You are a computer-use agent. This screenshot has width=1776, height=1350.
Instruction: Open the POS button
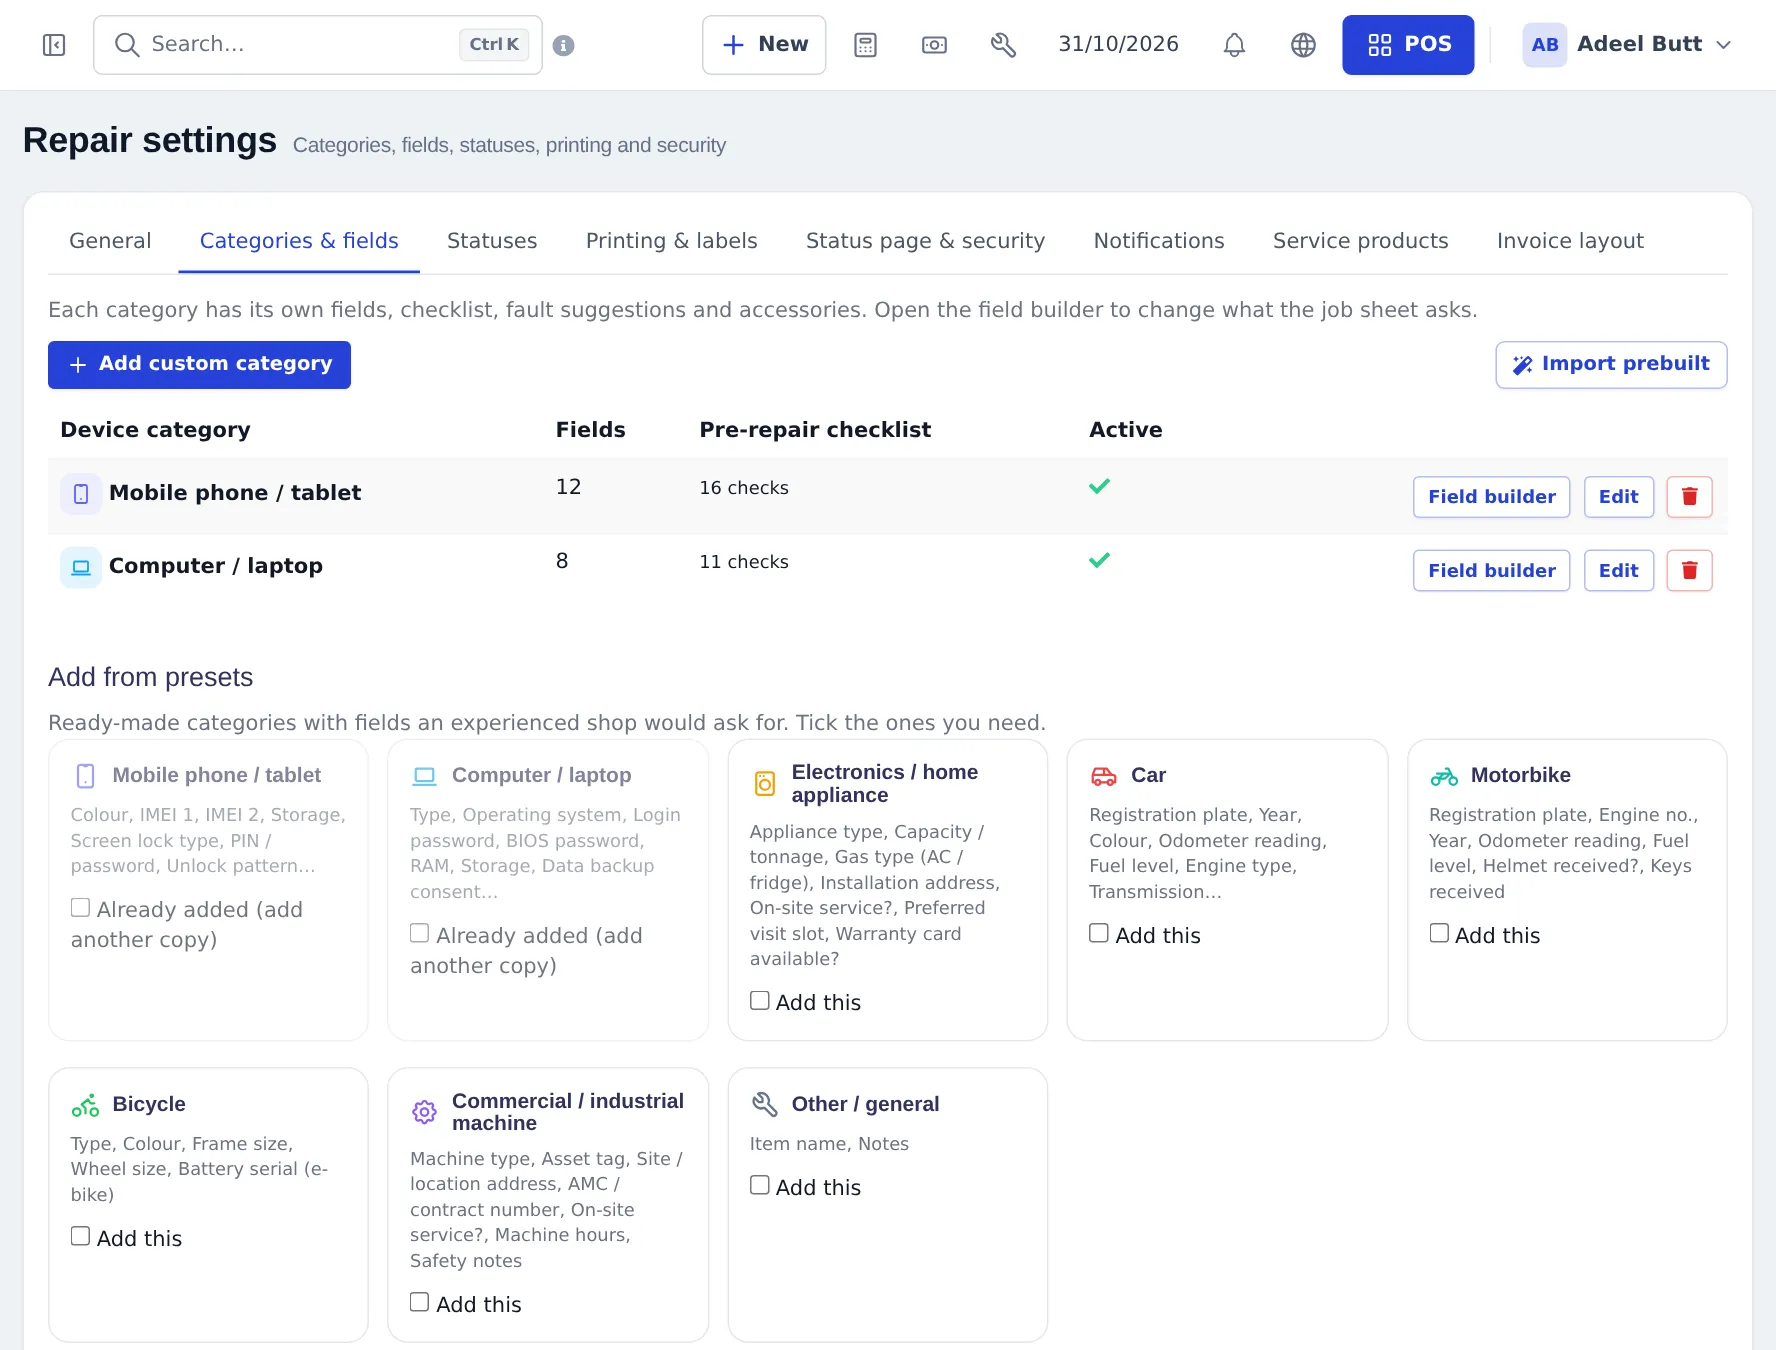click(x=1408, y=45)
